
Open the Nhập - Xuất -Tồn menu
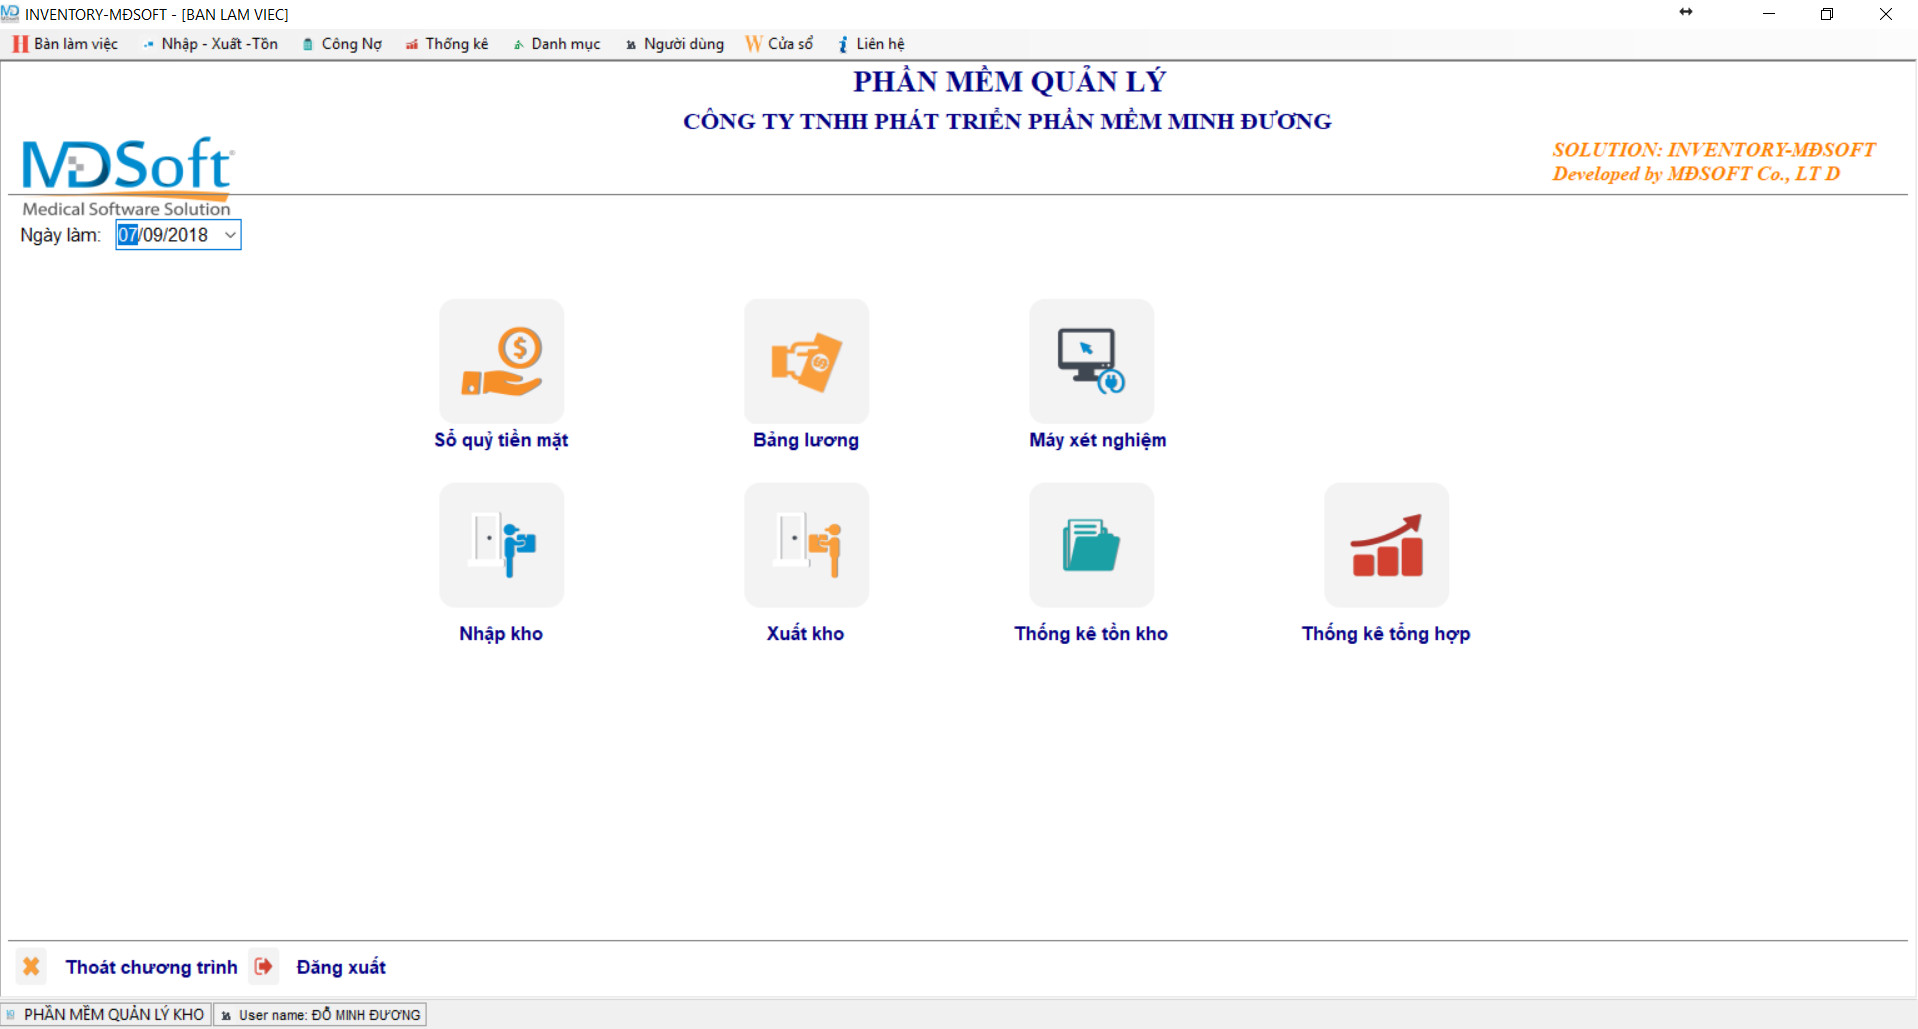211,44
